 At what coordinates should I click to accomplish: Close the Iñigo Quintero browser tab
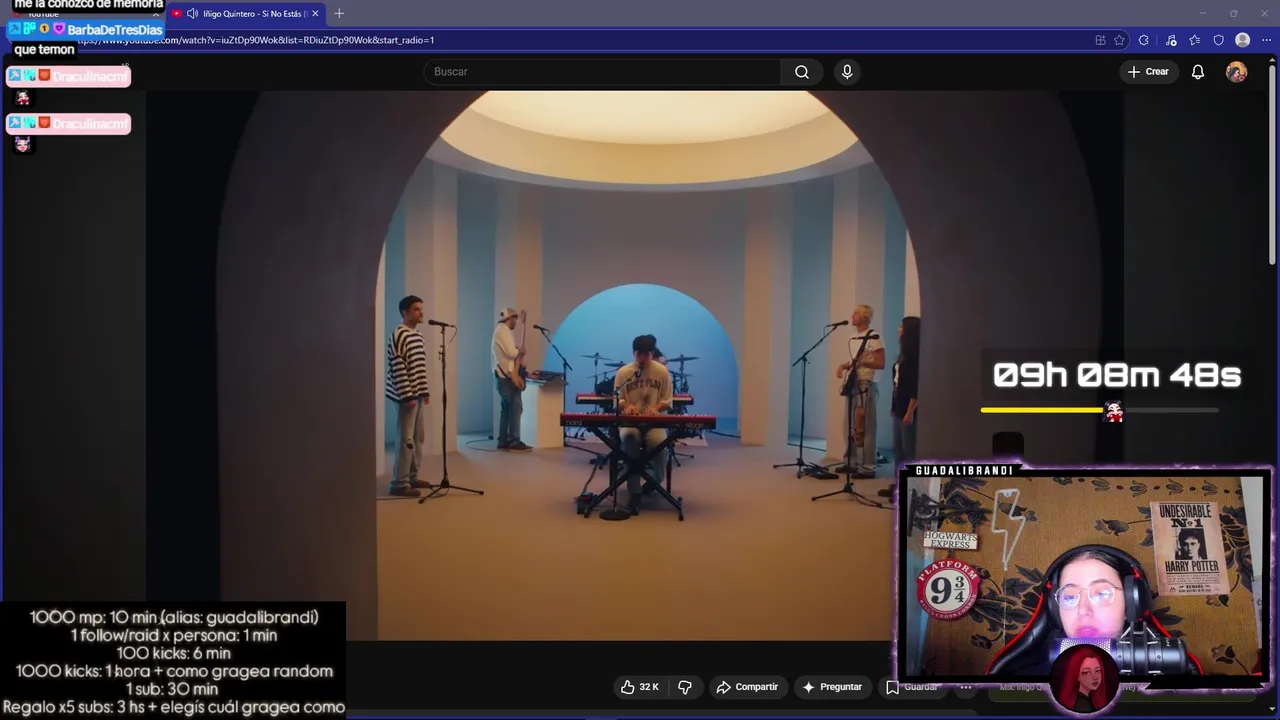point(315,14)
